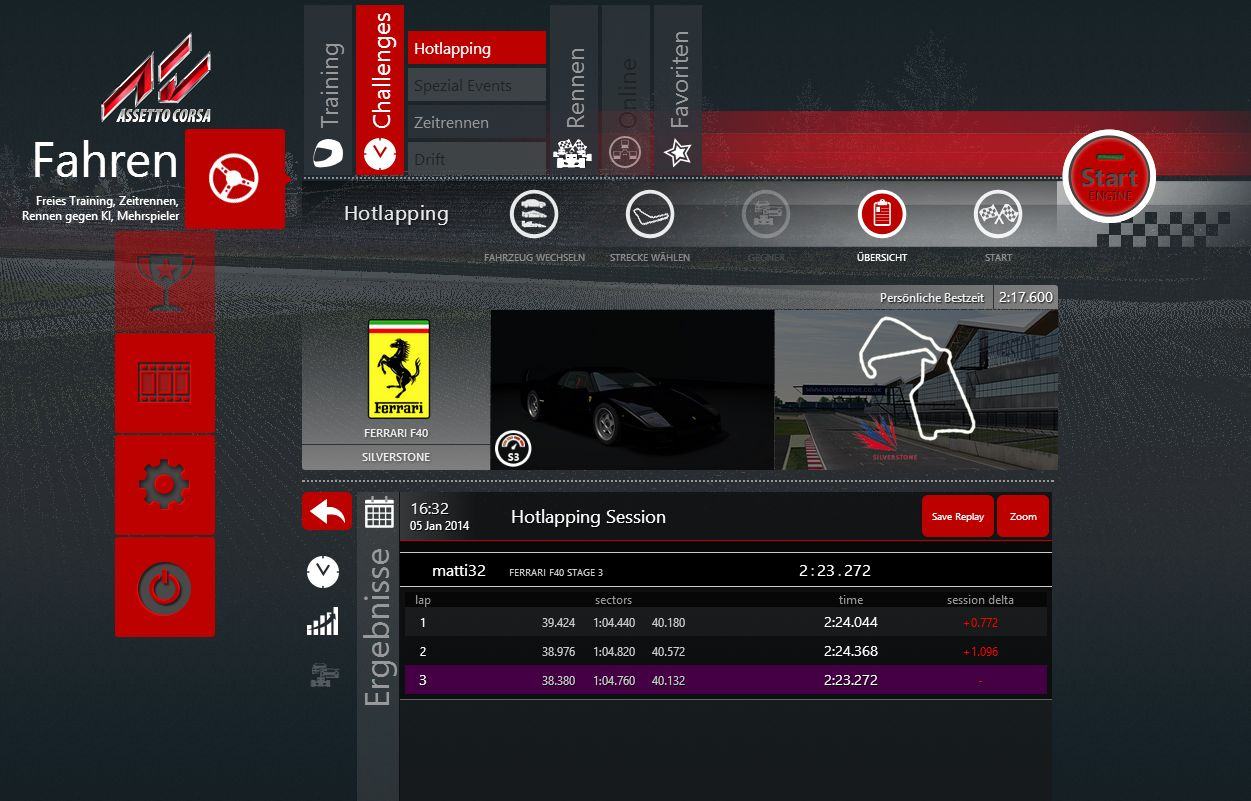Open the Challenges tab
Viewport: 1251px width, 801px height.
click(380, 90)
